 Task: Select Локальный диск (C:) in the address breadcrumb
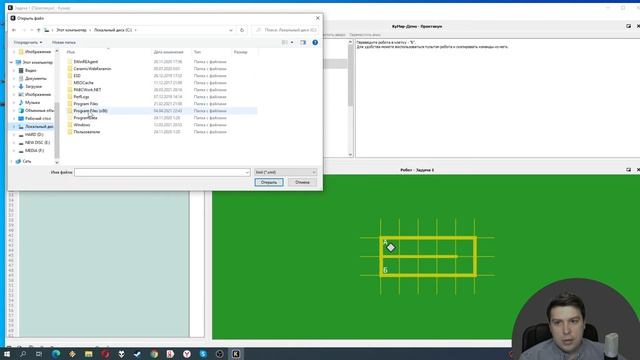click(113, 30)
